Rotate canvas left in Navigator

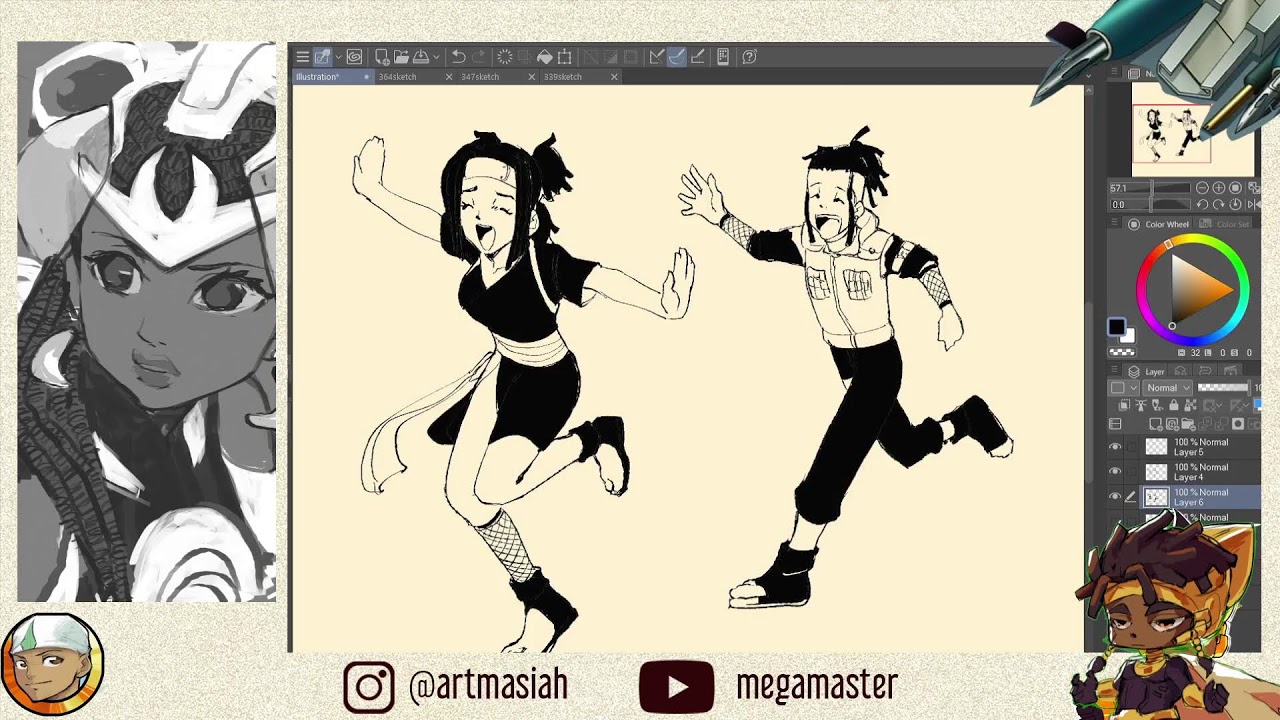(x=1202, y=204)
